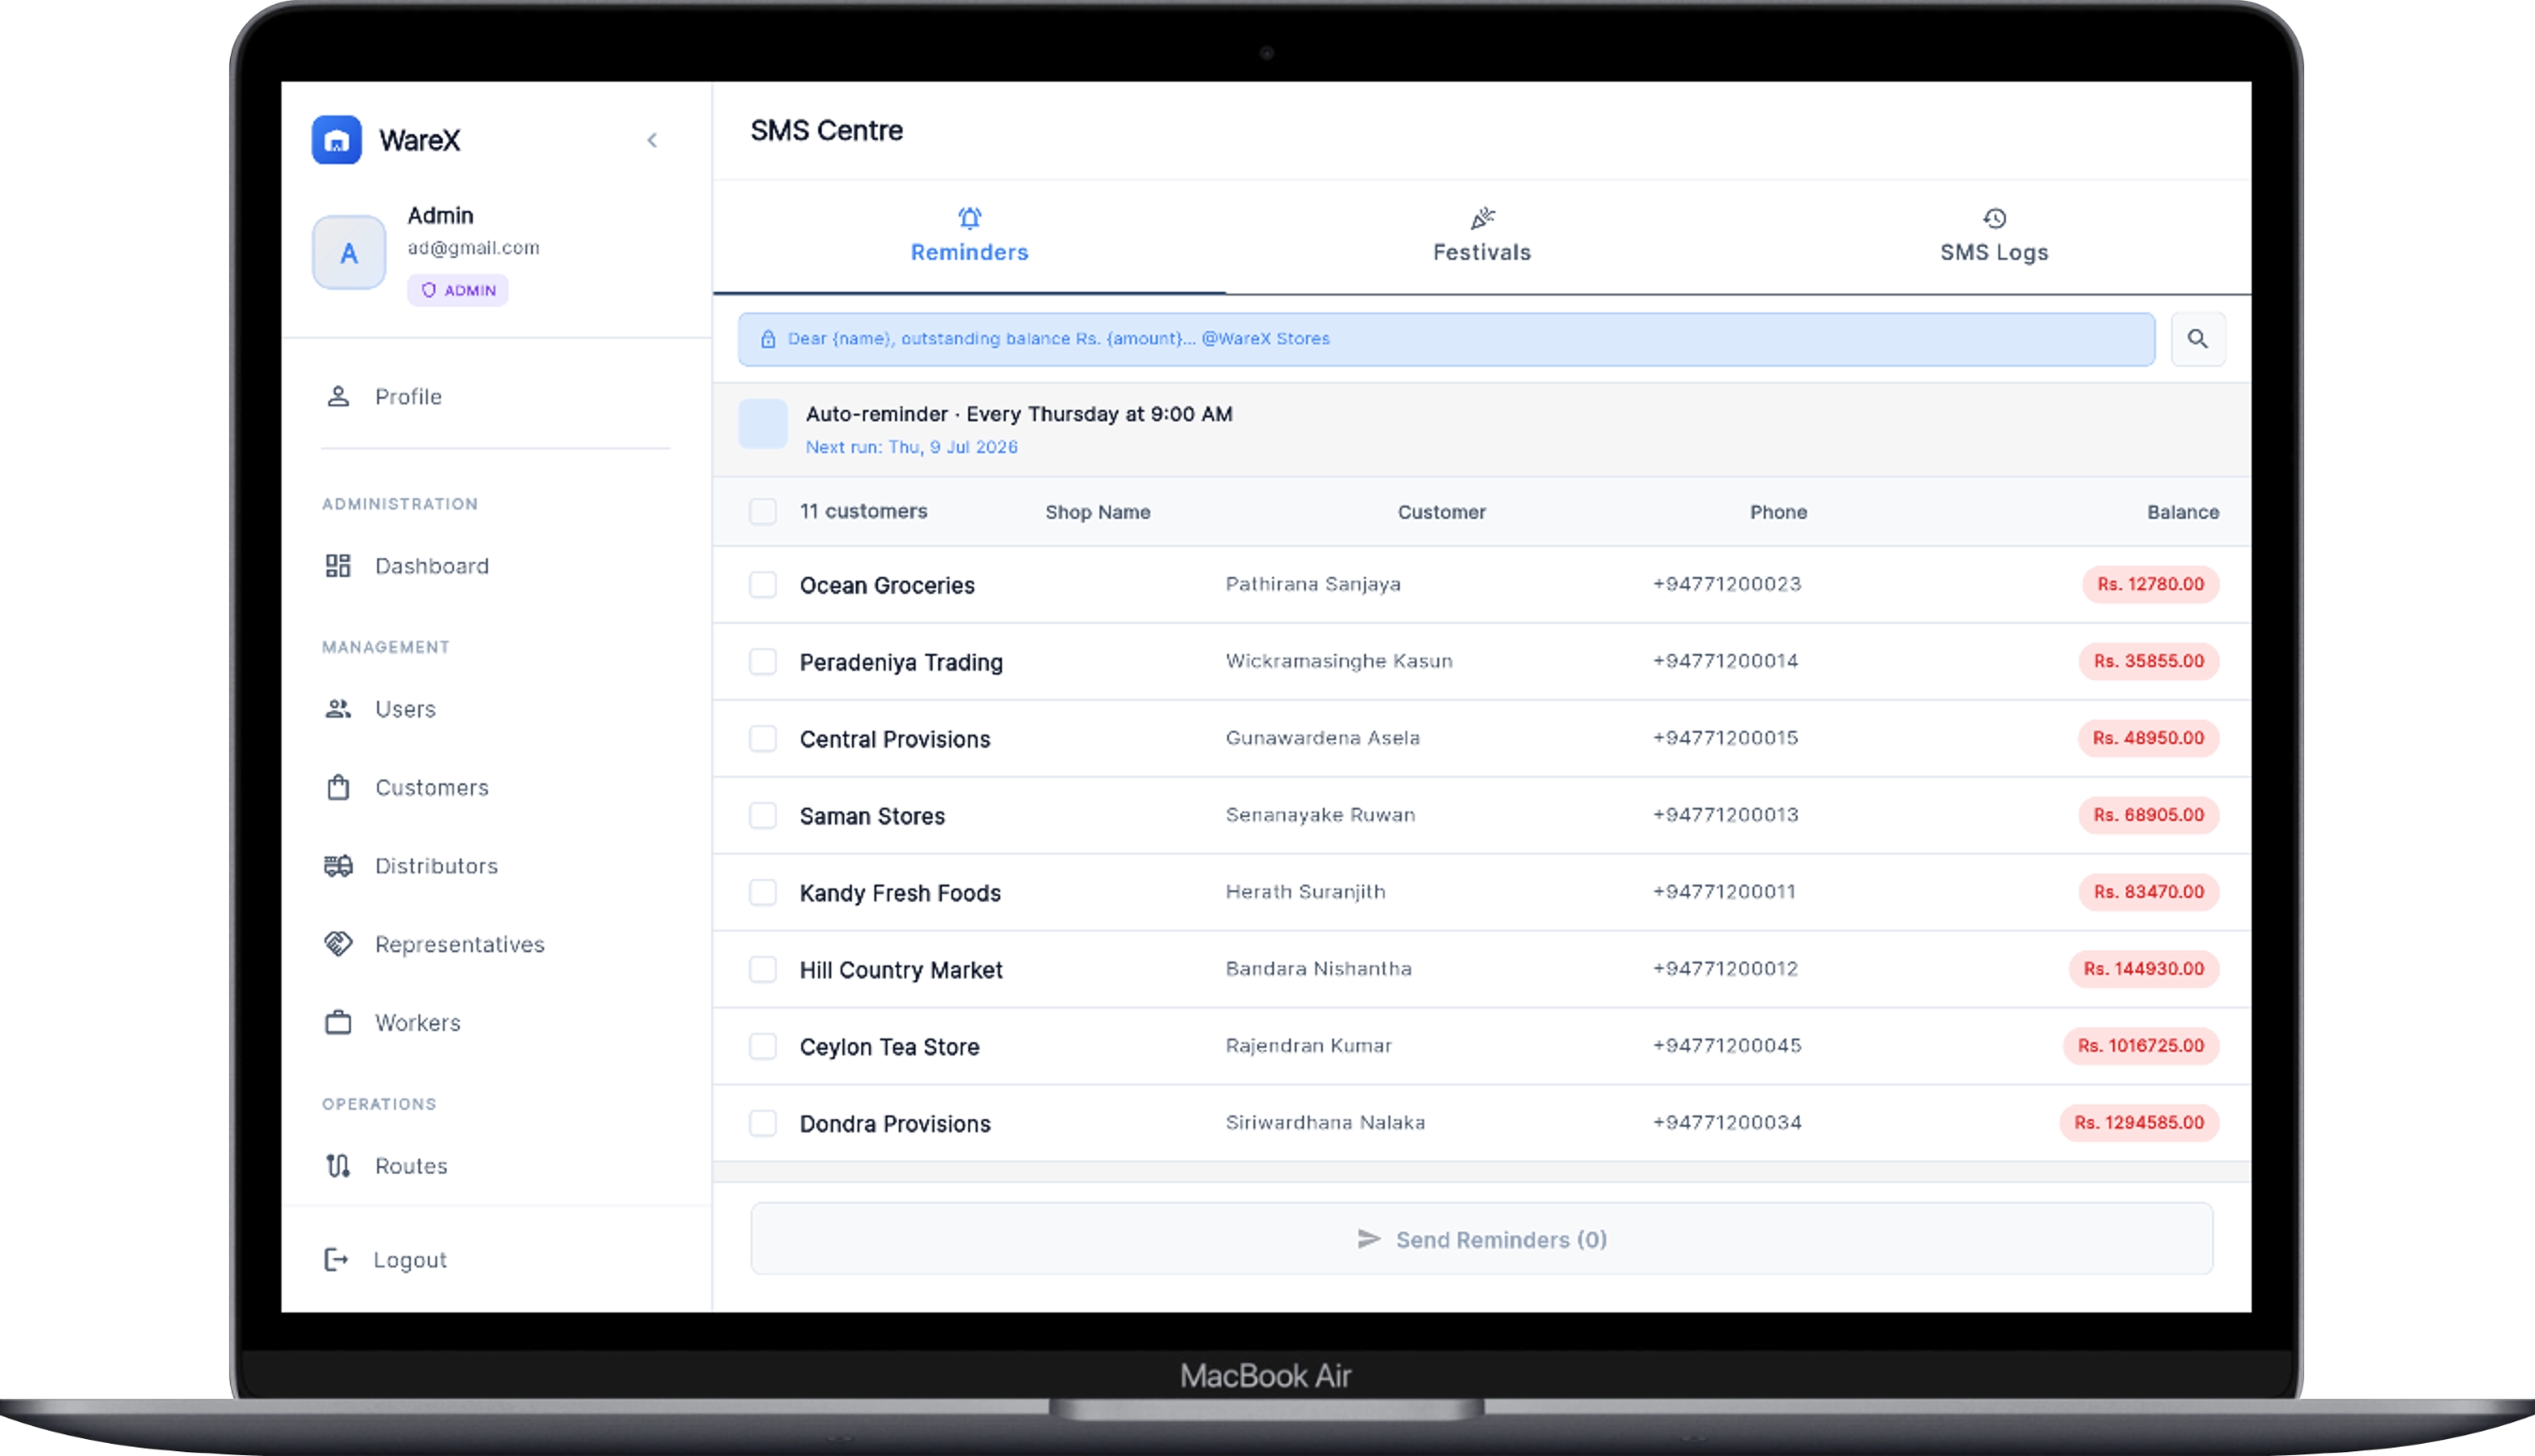
Task: Click the Logout text link
Action: pyautogui.click(x=410, y=1260)
